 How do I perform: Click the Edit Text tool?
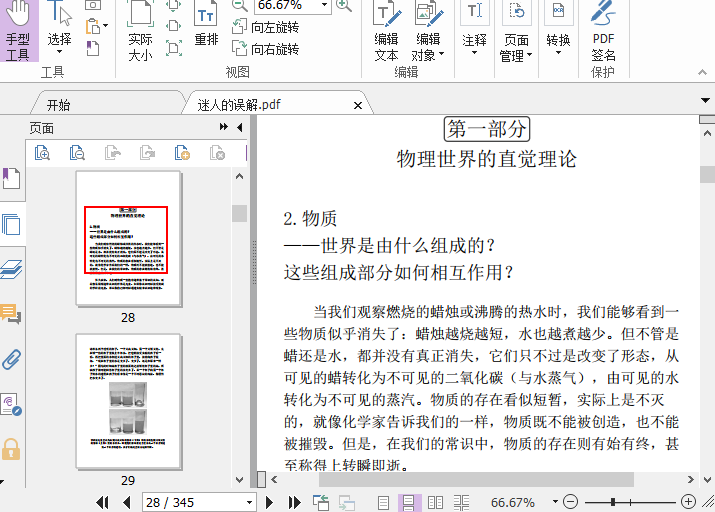(386, 31)
